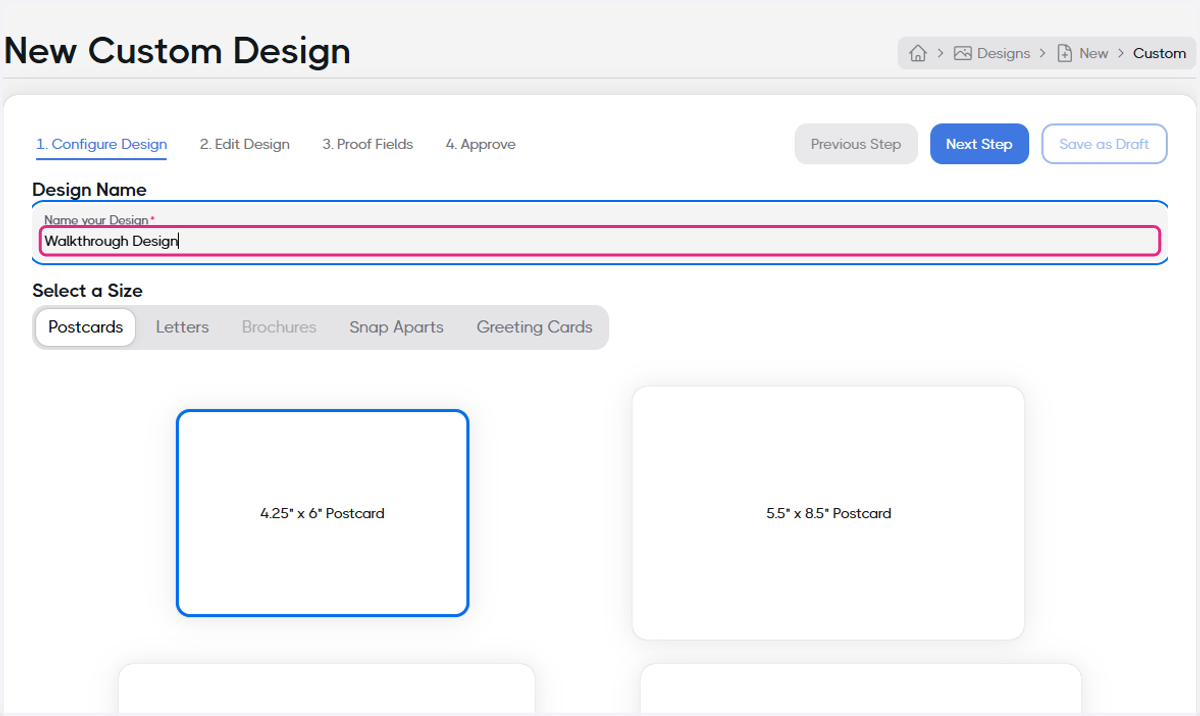This screenshot has height=716, width=1200.
Task: Choose the Brochures size tab
Action: coord(279,327)
